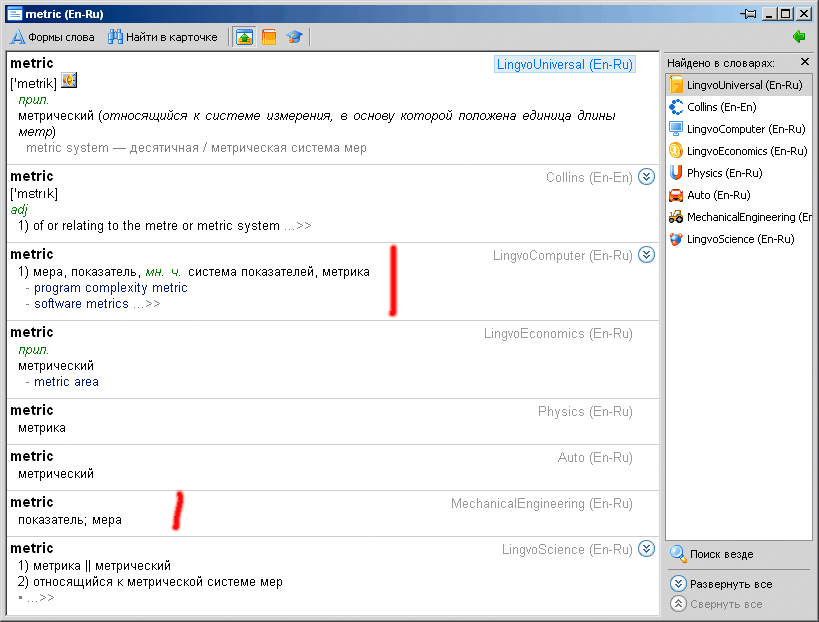
Task: Click the MechanicalEngineering tractor icon
Action: coord(676,216)
